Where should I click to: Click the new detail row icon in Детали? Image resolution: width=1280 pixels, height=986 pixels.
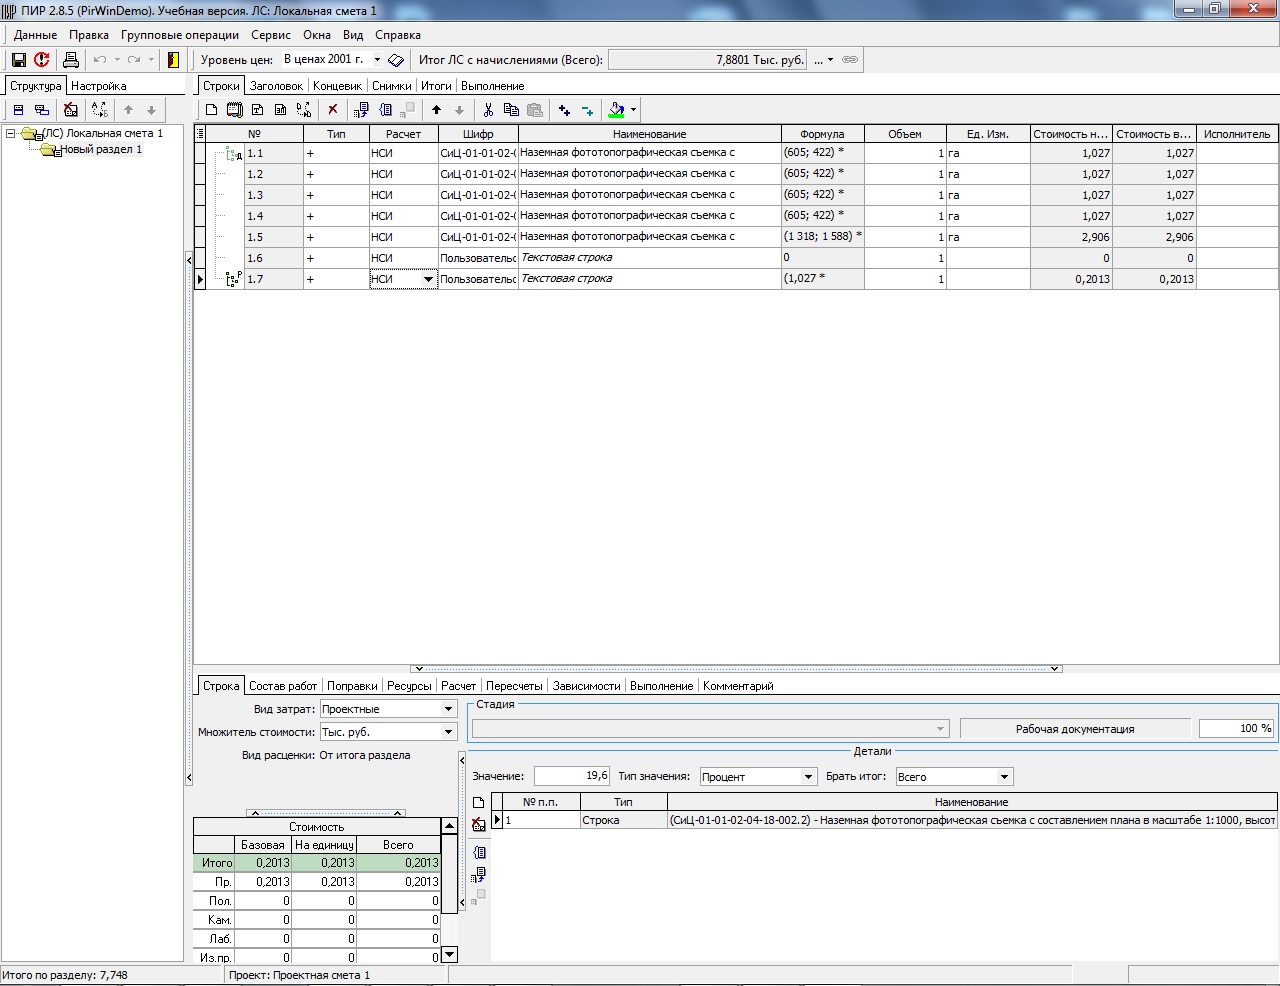479,803
